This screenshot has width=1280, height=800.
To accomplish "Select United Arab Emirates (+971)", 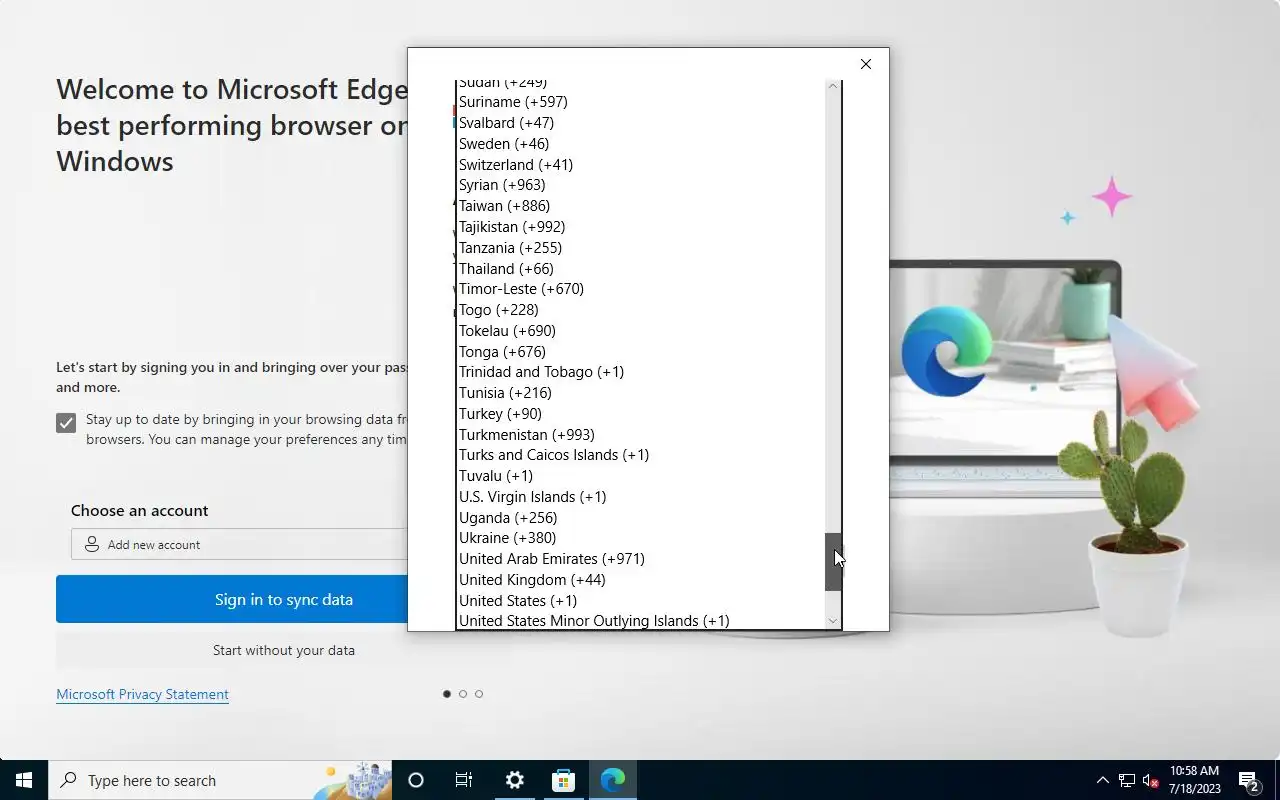I will (x=640, y=559).
